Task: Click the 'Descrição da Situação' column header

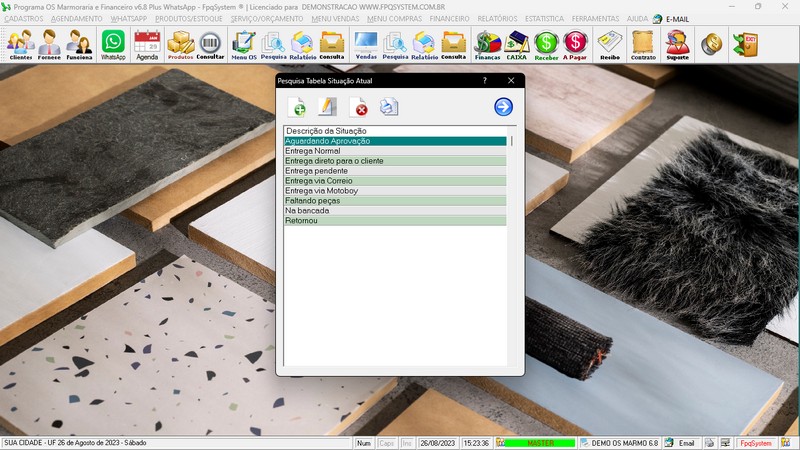Action: [326, 131]
